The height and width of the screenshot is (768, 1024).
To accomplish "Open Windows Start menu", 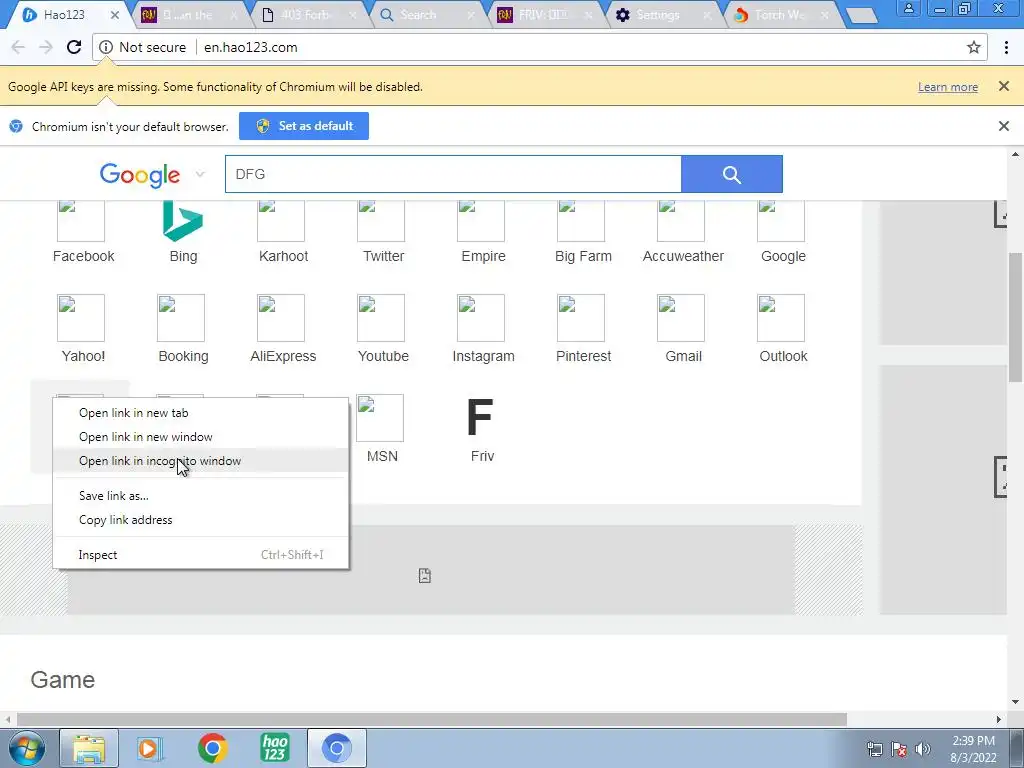I will pos(27,748).
